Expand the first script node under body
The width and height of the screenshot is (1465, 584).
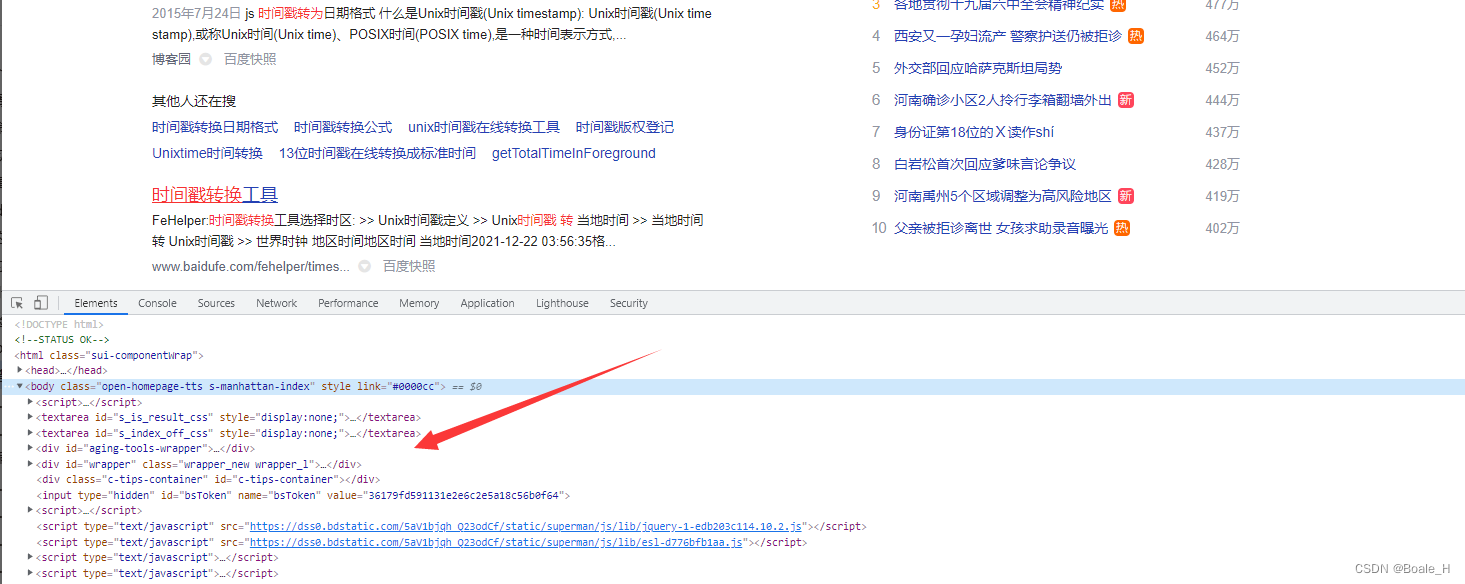30,402
